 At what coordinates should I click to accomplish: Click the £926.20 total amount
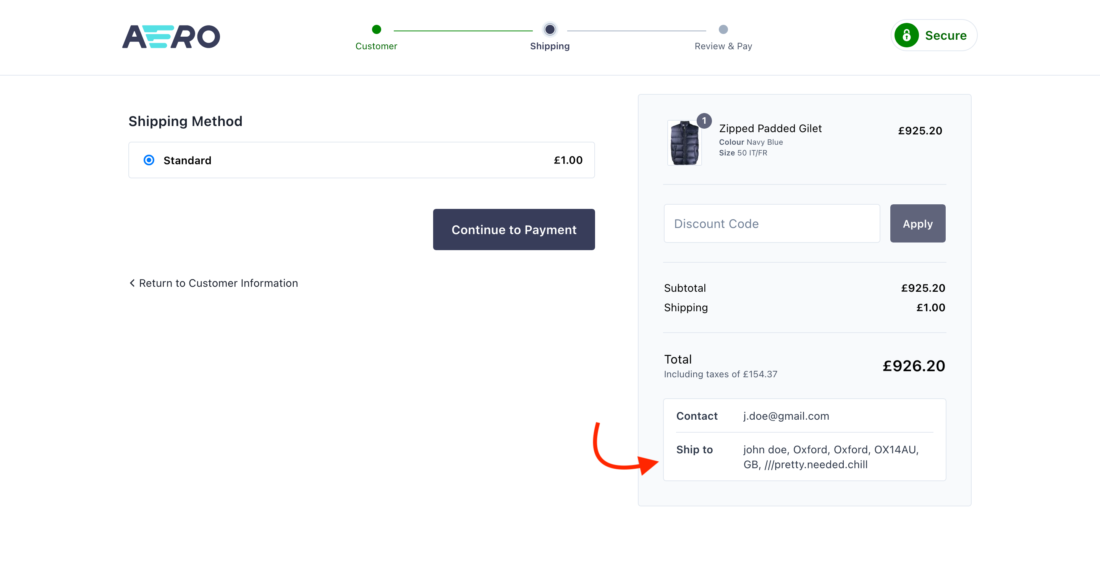point(913,366)
